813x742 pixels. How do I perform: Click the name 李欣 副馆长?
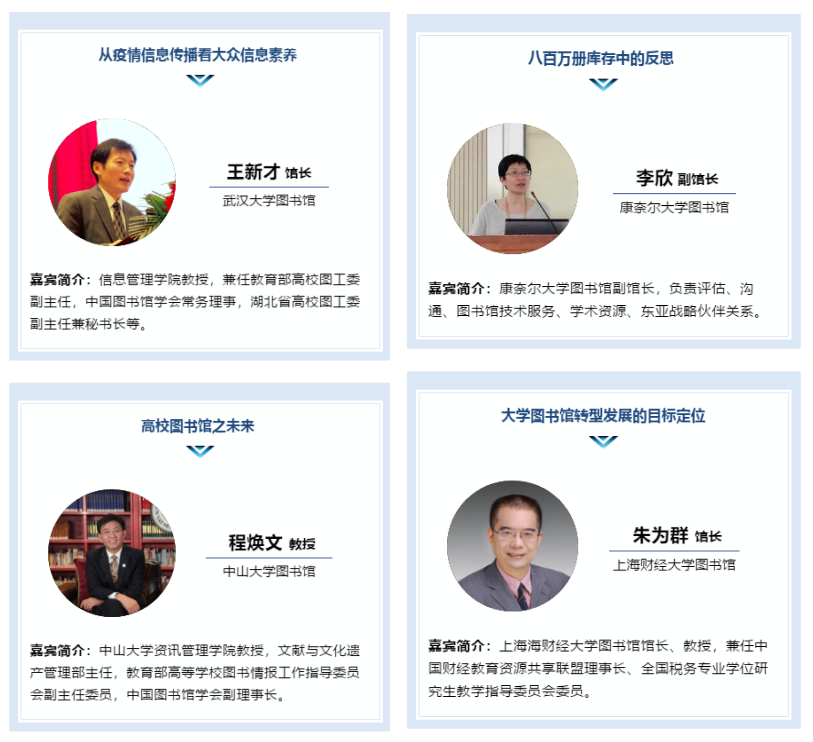click(x=677, y=178)
